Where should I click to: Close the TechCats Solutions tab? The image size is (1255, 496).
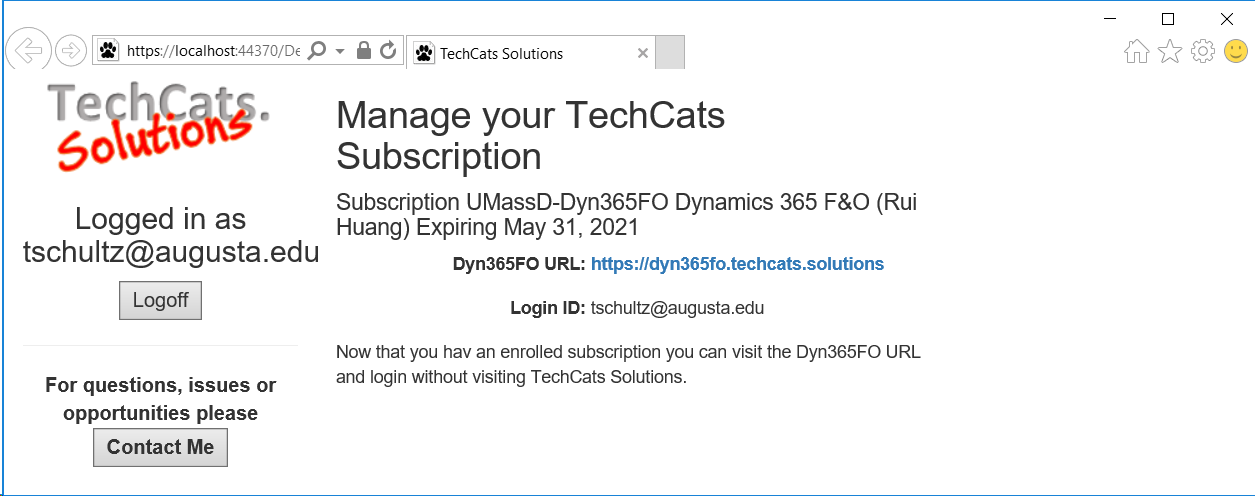(643, 54)
